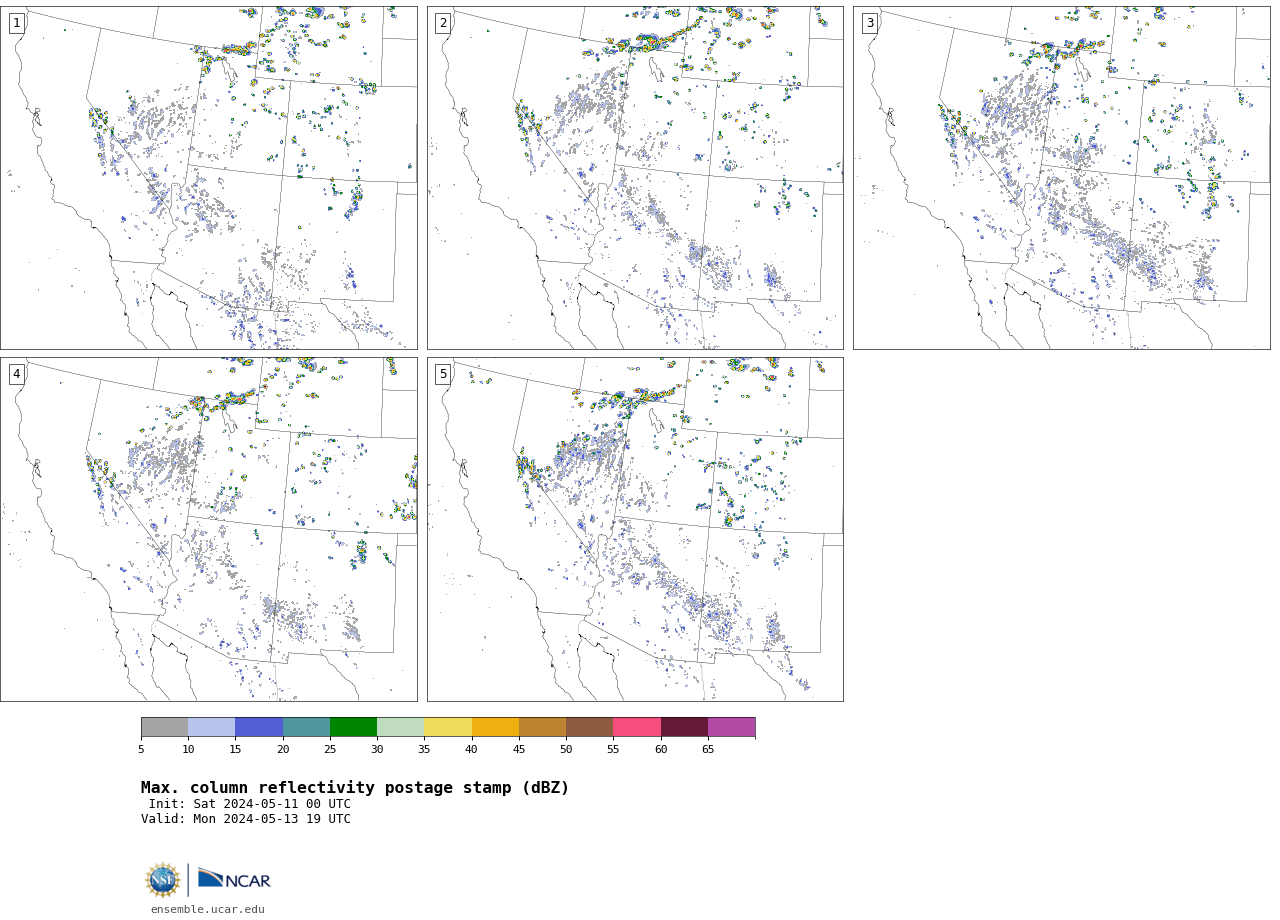Image resolution: width=1280 pixels, height=920 pixels.
Task: Click the orange 40-45 dBZ swatch
Action: click(x=495, y=727)
